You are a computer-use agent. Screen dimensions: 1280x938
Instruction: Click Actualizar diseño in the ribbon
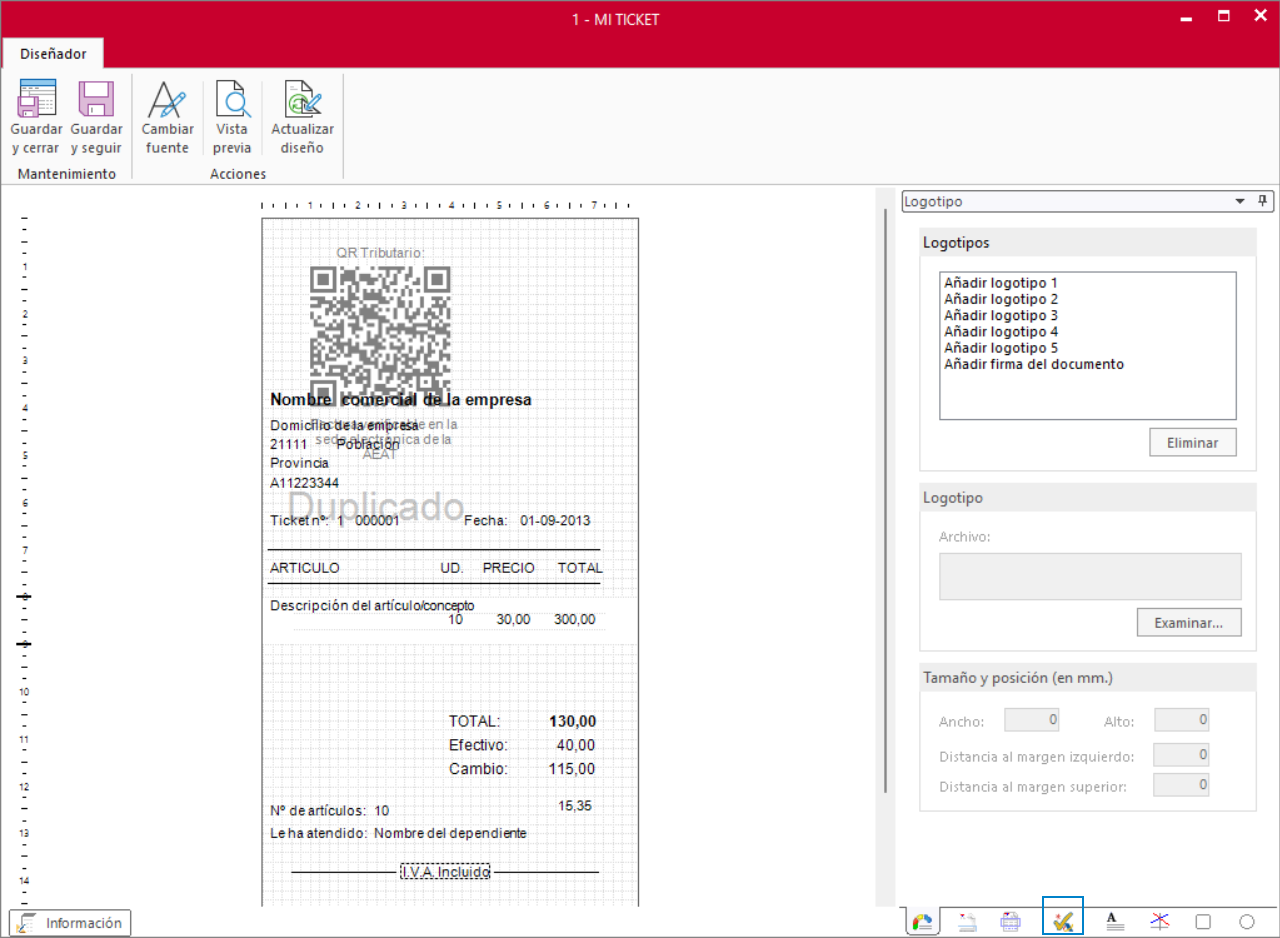click(302, 118)
